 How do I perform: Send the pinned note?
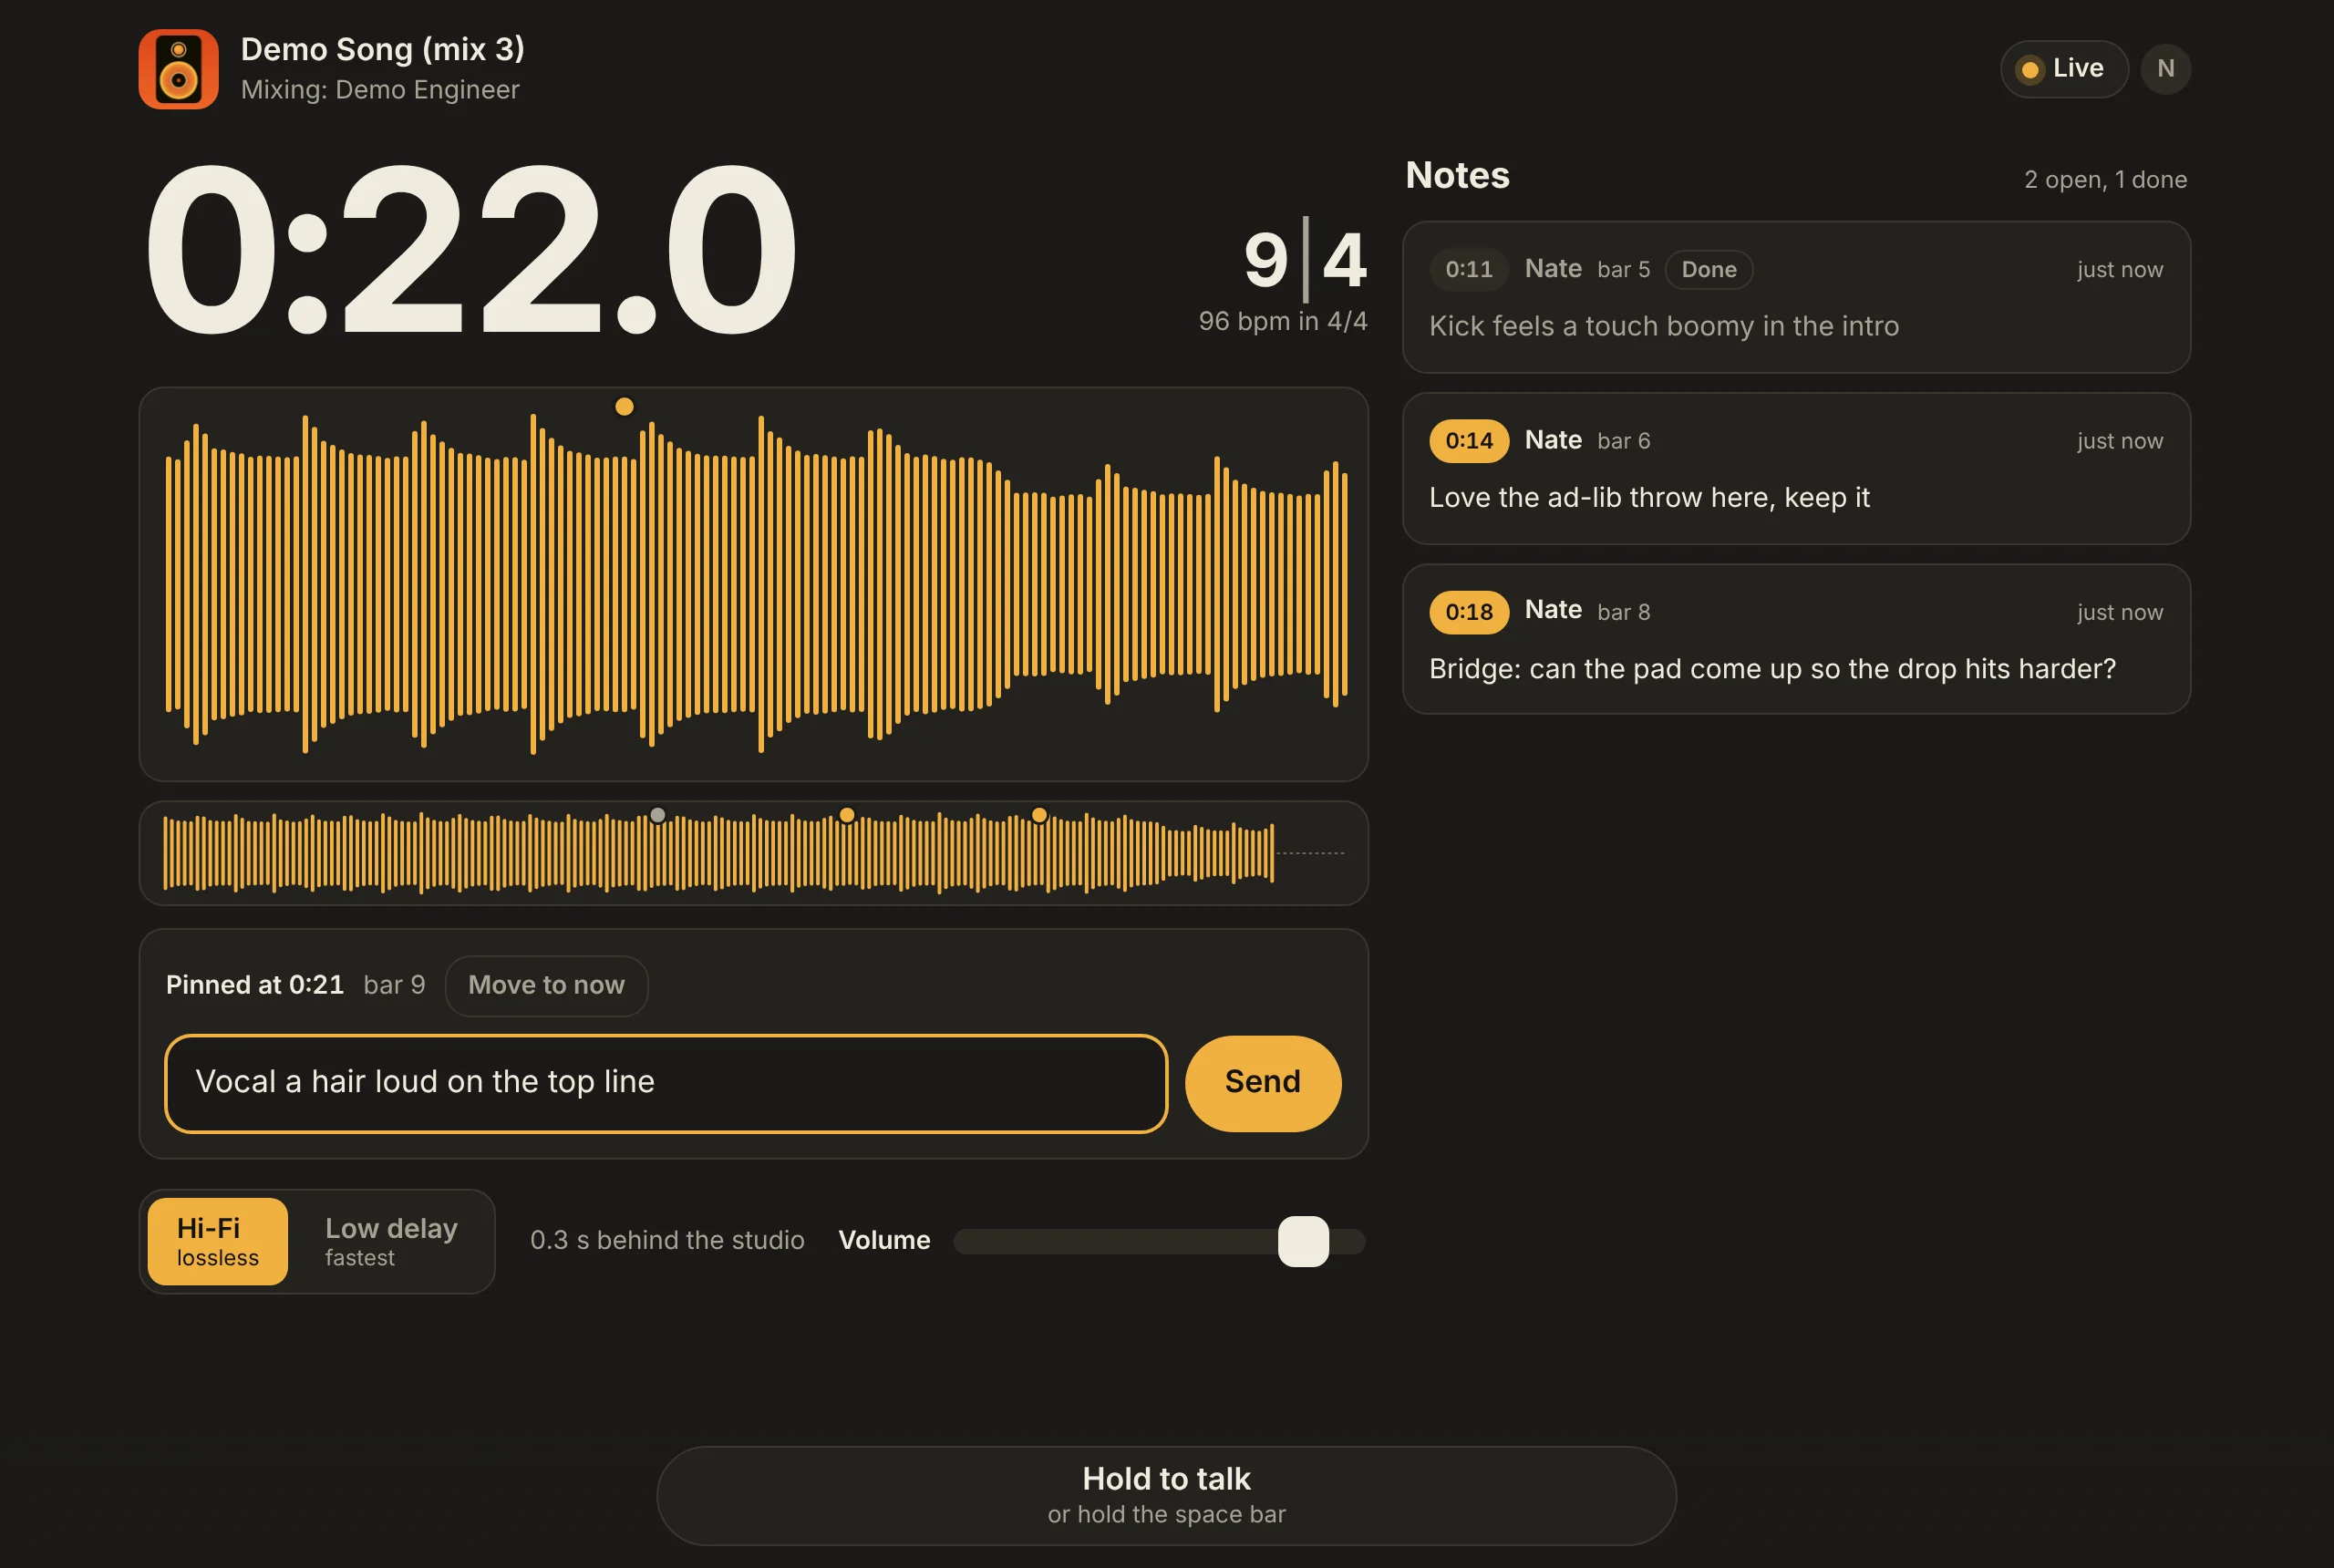click(1262, 1083)
